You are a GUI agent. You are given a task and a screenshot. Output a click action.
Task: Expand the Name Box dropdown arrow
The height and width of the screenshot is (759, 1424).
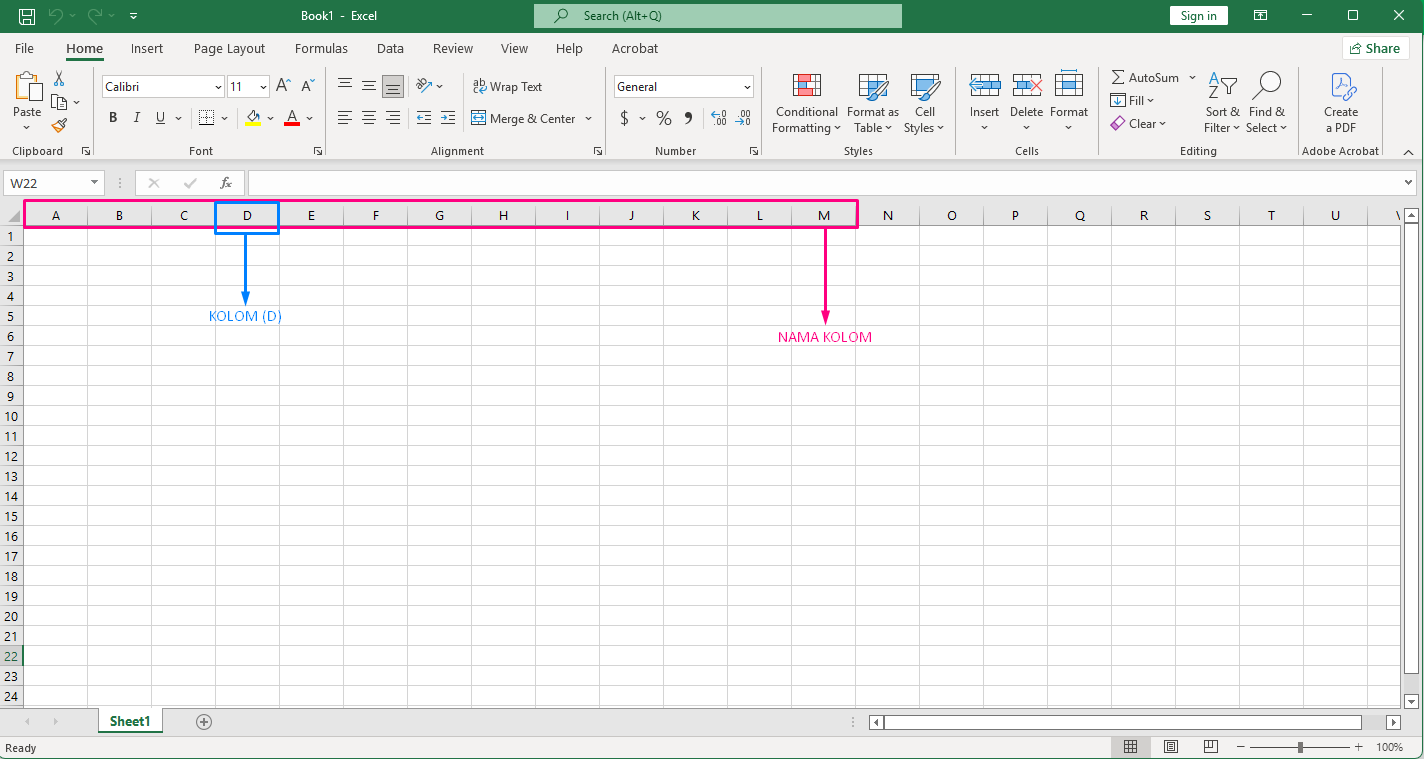click(95, 183)
